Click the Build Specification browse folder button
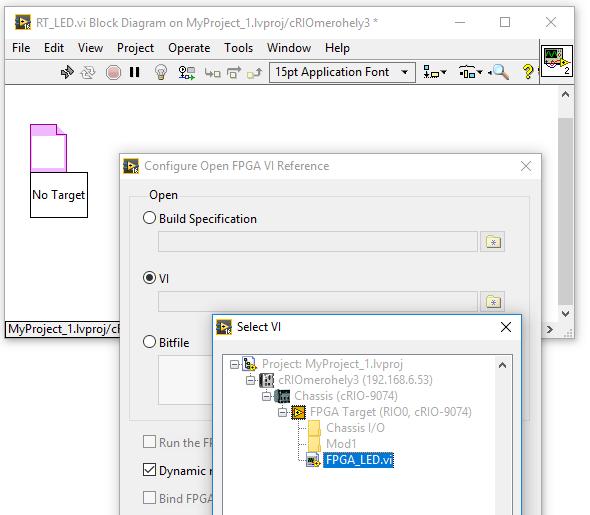Viewport: 590px width, 515px height. pos(493,242)
